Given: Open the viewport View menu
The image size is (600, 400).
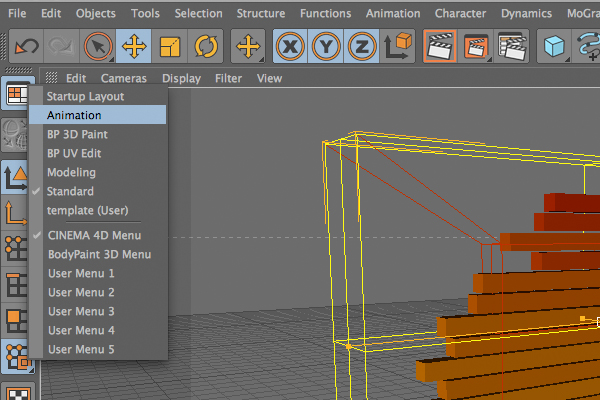Looking at the screenshot, I should [269, 78].
